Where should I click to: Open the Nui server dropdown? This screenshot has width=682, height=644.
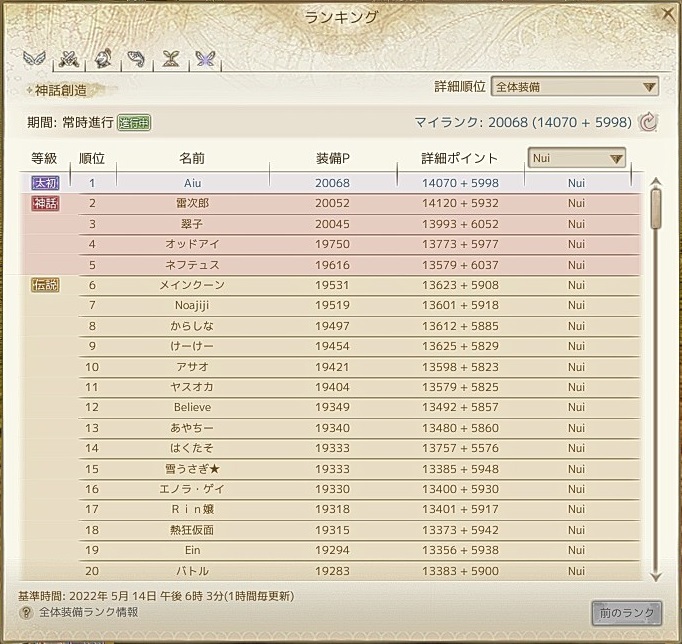click(x=576, y=158)
